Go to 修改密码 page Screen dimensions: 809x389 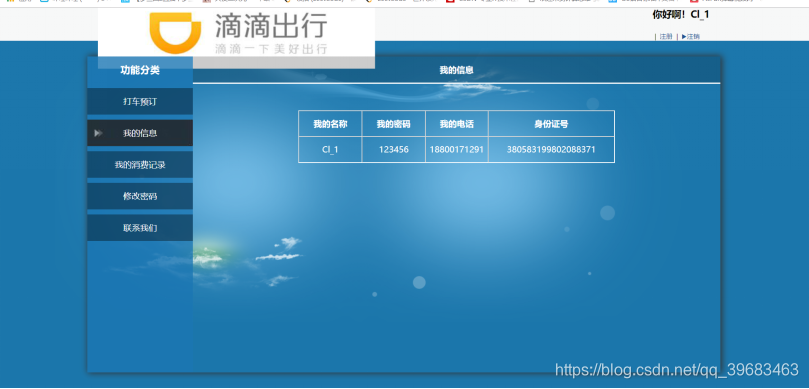point(140,197)
